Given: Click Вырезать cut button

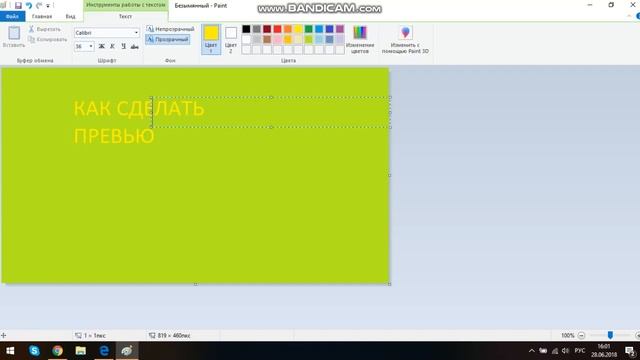Looking at the screenshot, I should [x=45, y=29].
